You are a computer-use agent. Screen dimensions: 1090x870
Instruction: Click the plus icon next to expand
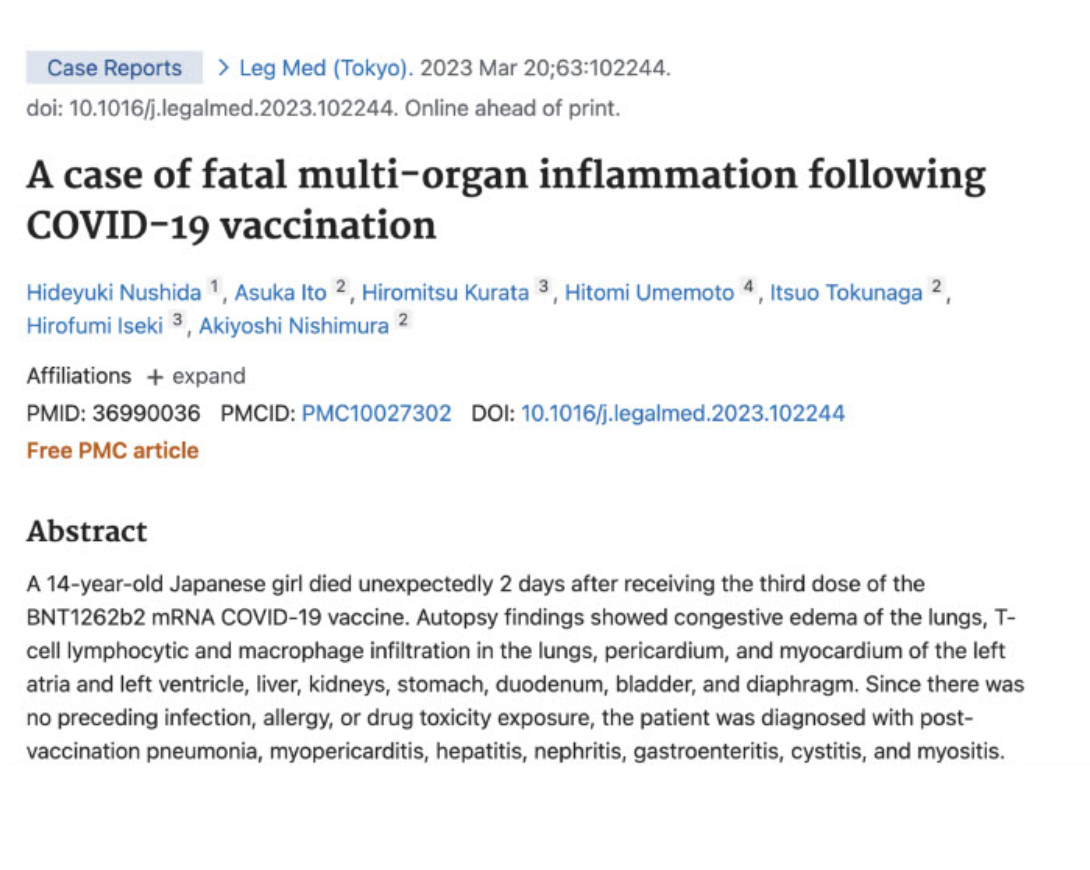pos(155,377)
